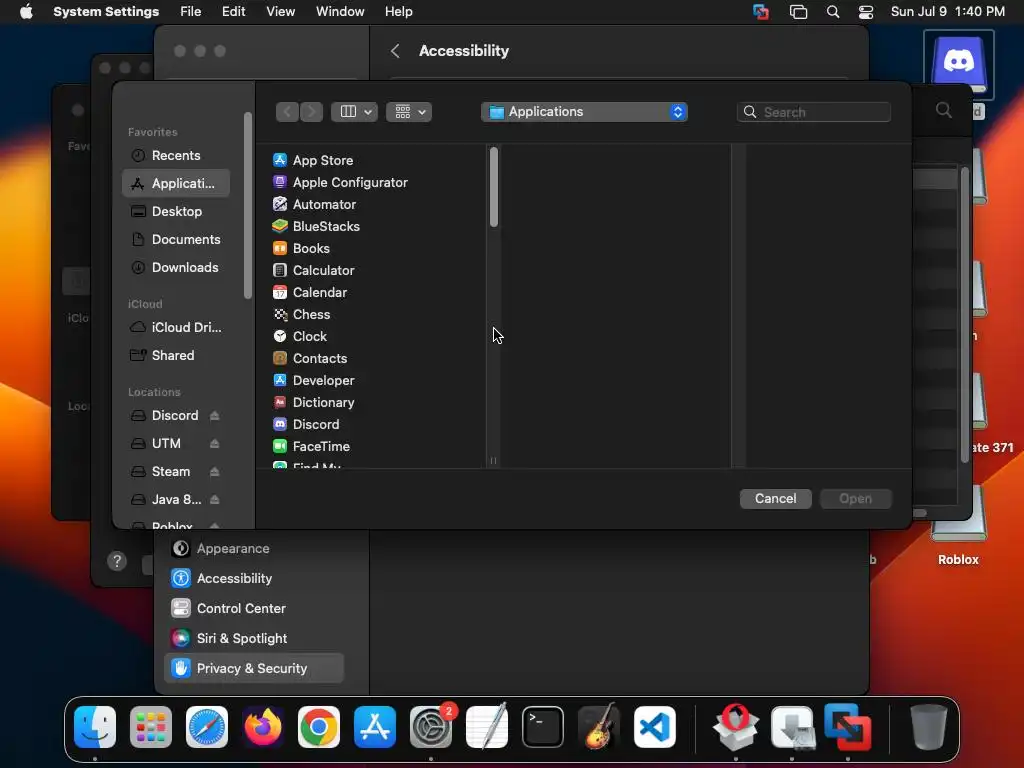The image size is (1024, 768).
Task: Open the View menu
Action: [x=280, y=12]
